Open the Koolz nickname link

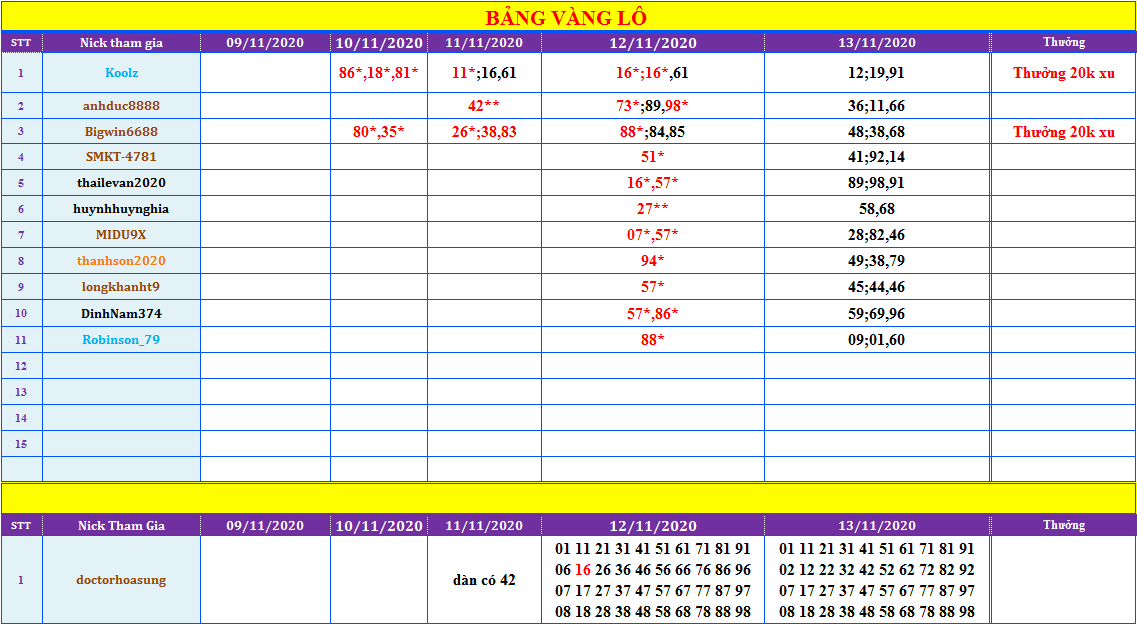click(x=121, y=73)
